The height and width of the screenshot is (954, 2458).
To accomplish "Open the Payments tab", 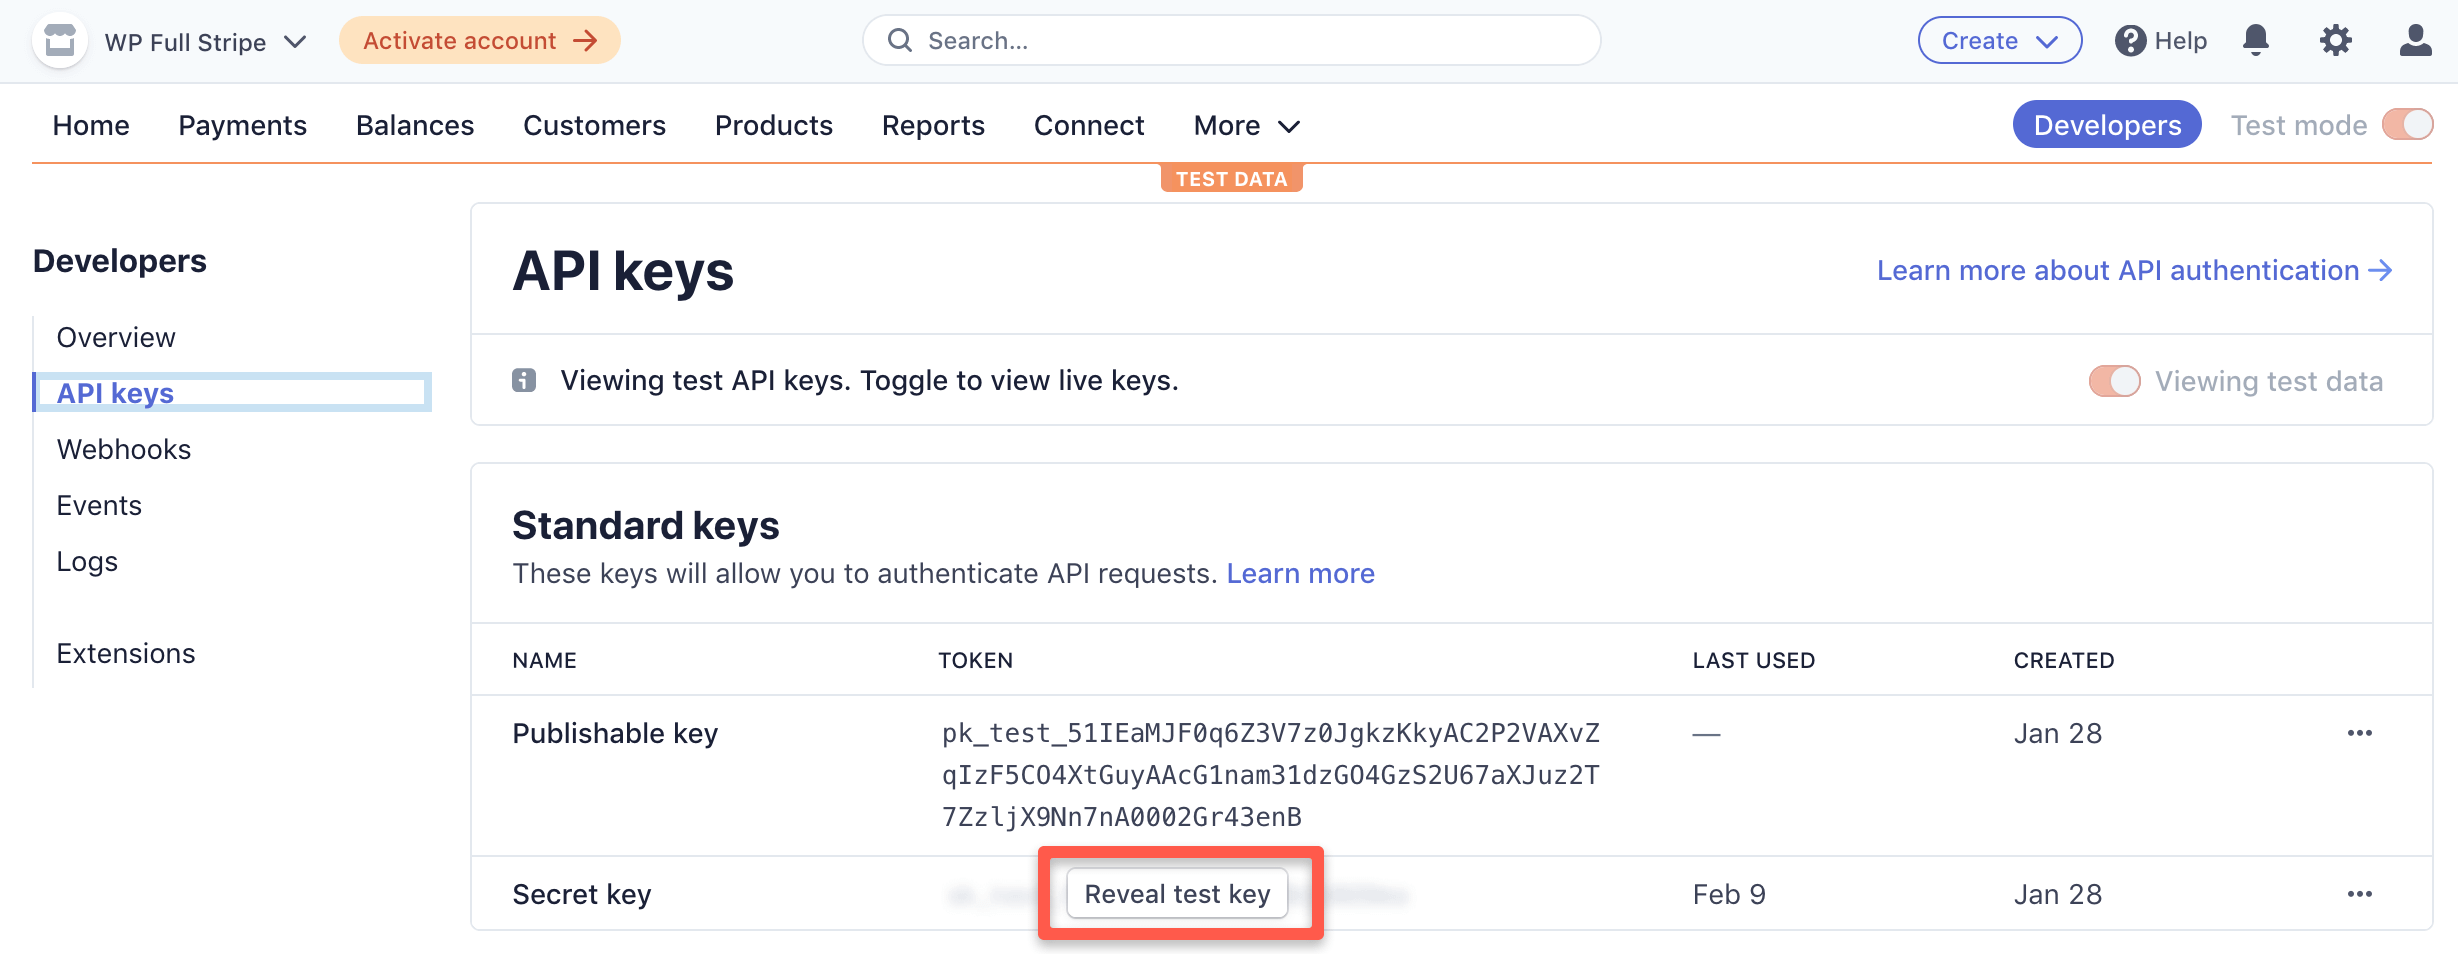I will point(242,125).
